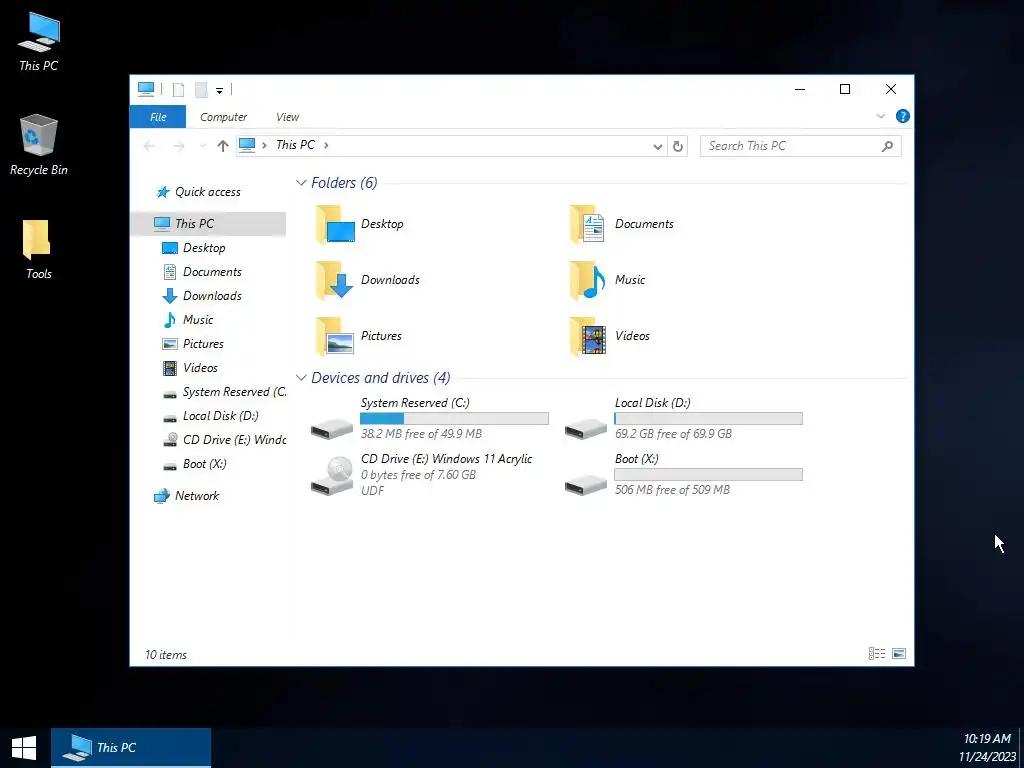1024x768 pixels.
Task: Collapse the Folders (6) group
Action: pyautogui.click(x=301, y=183)
